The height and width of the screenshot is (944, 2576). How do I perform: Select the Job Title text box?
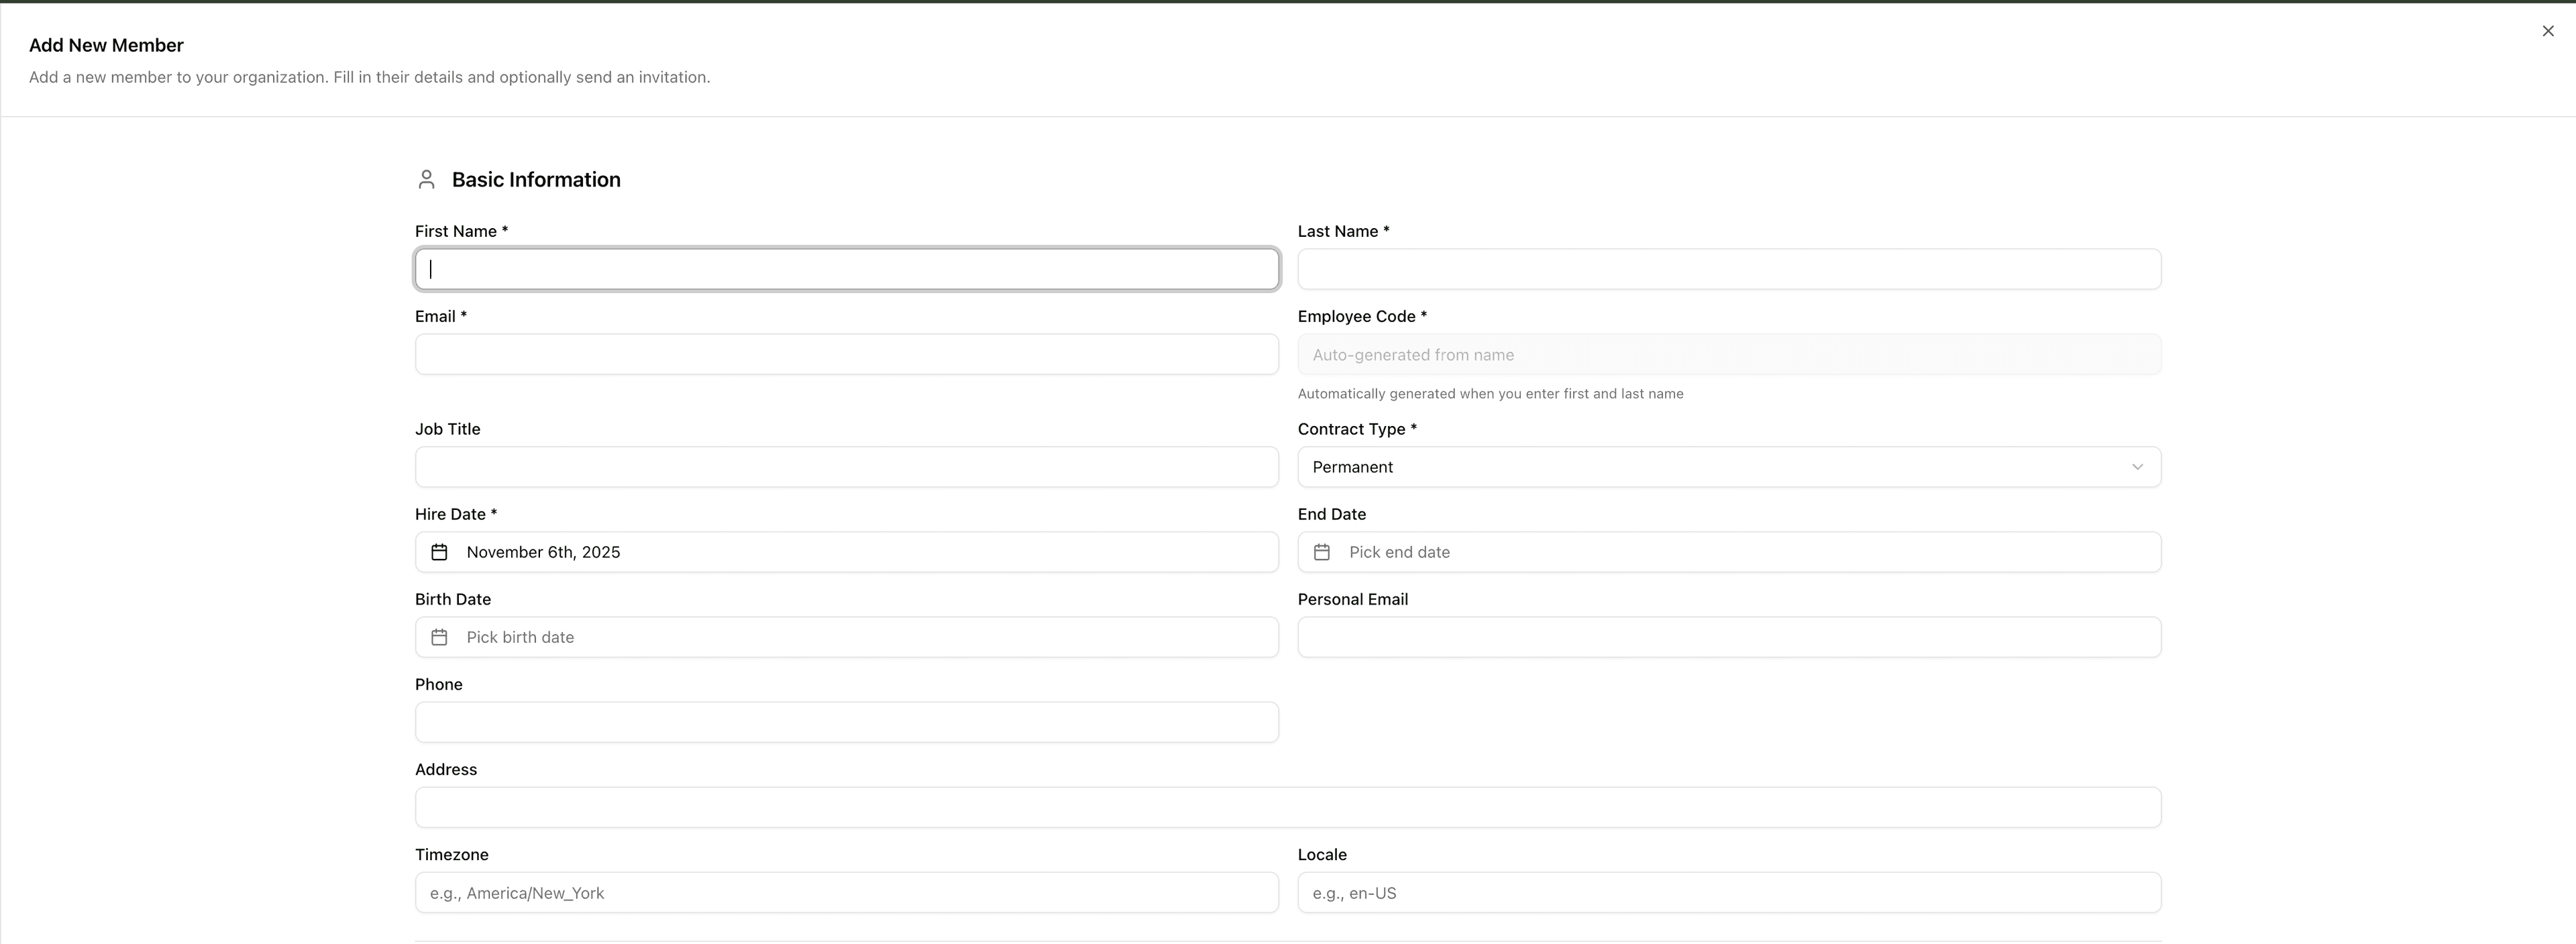tap(846, 467)
